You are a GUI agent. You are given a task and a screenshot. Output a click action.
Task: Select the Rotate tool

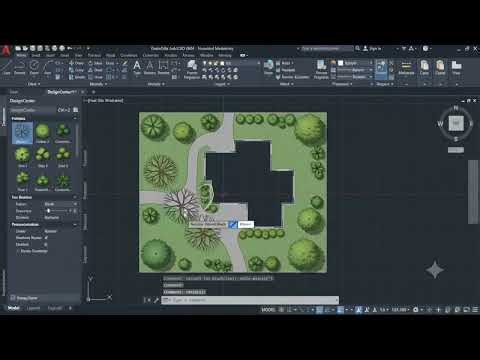pos(95,63)
